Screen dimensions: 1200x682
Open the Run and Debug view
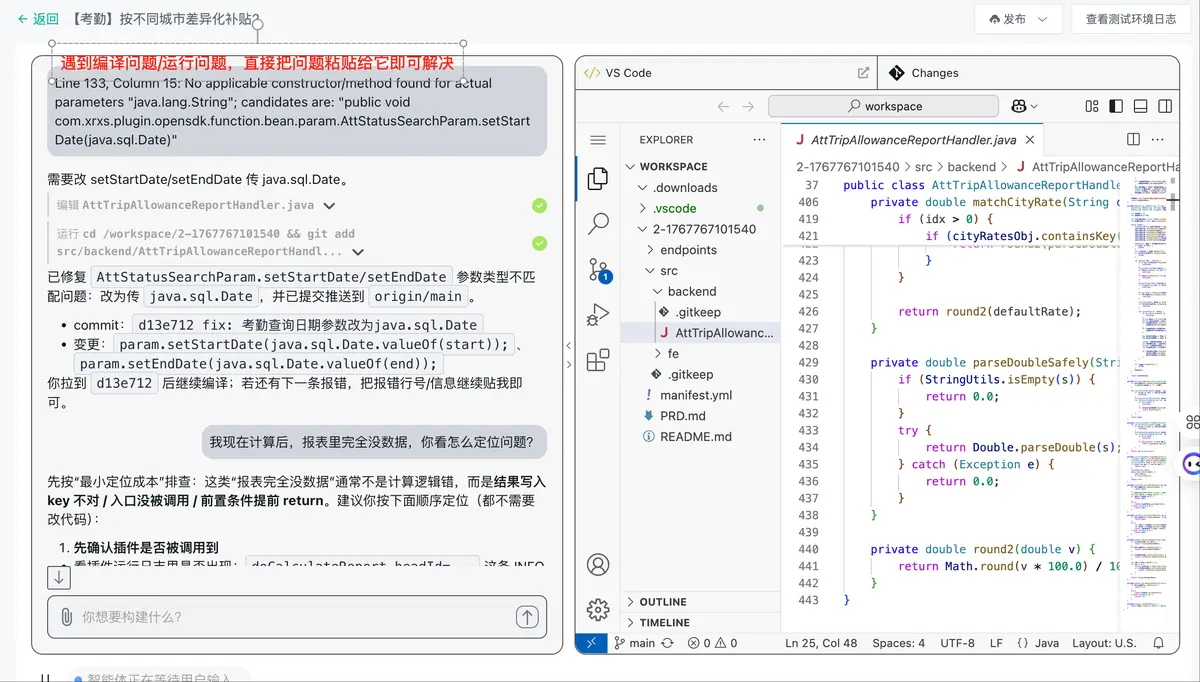tap(598, 315)
